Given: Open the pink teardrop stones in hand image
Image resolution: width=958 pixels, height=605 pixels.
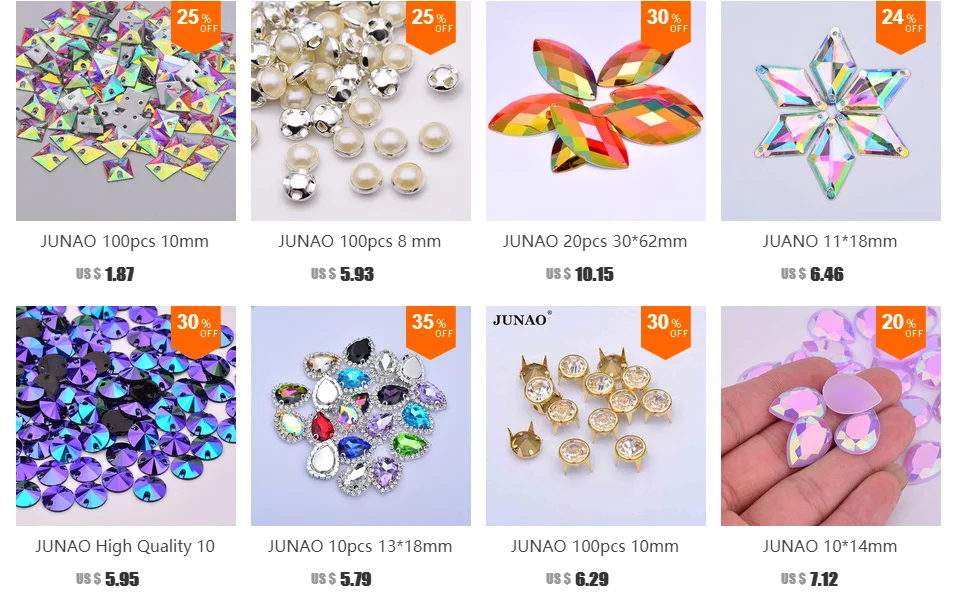Looking at the screenshot, I should [x=831, y=416].
